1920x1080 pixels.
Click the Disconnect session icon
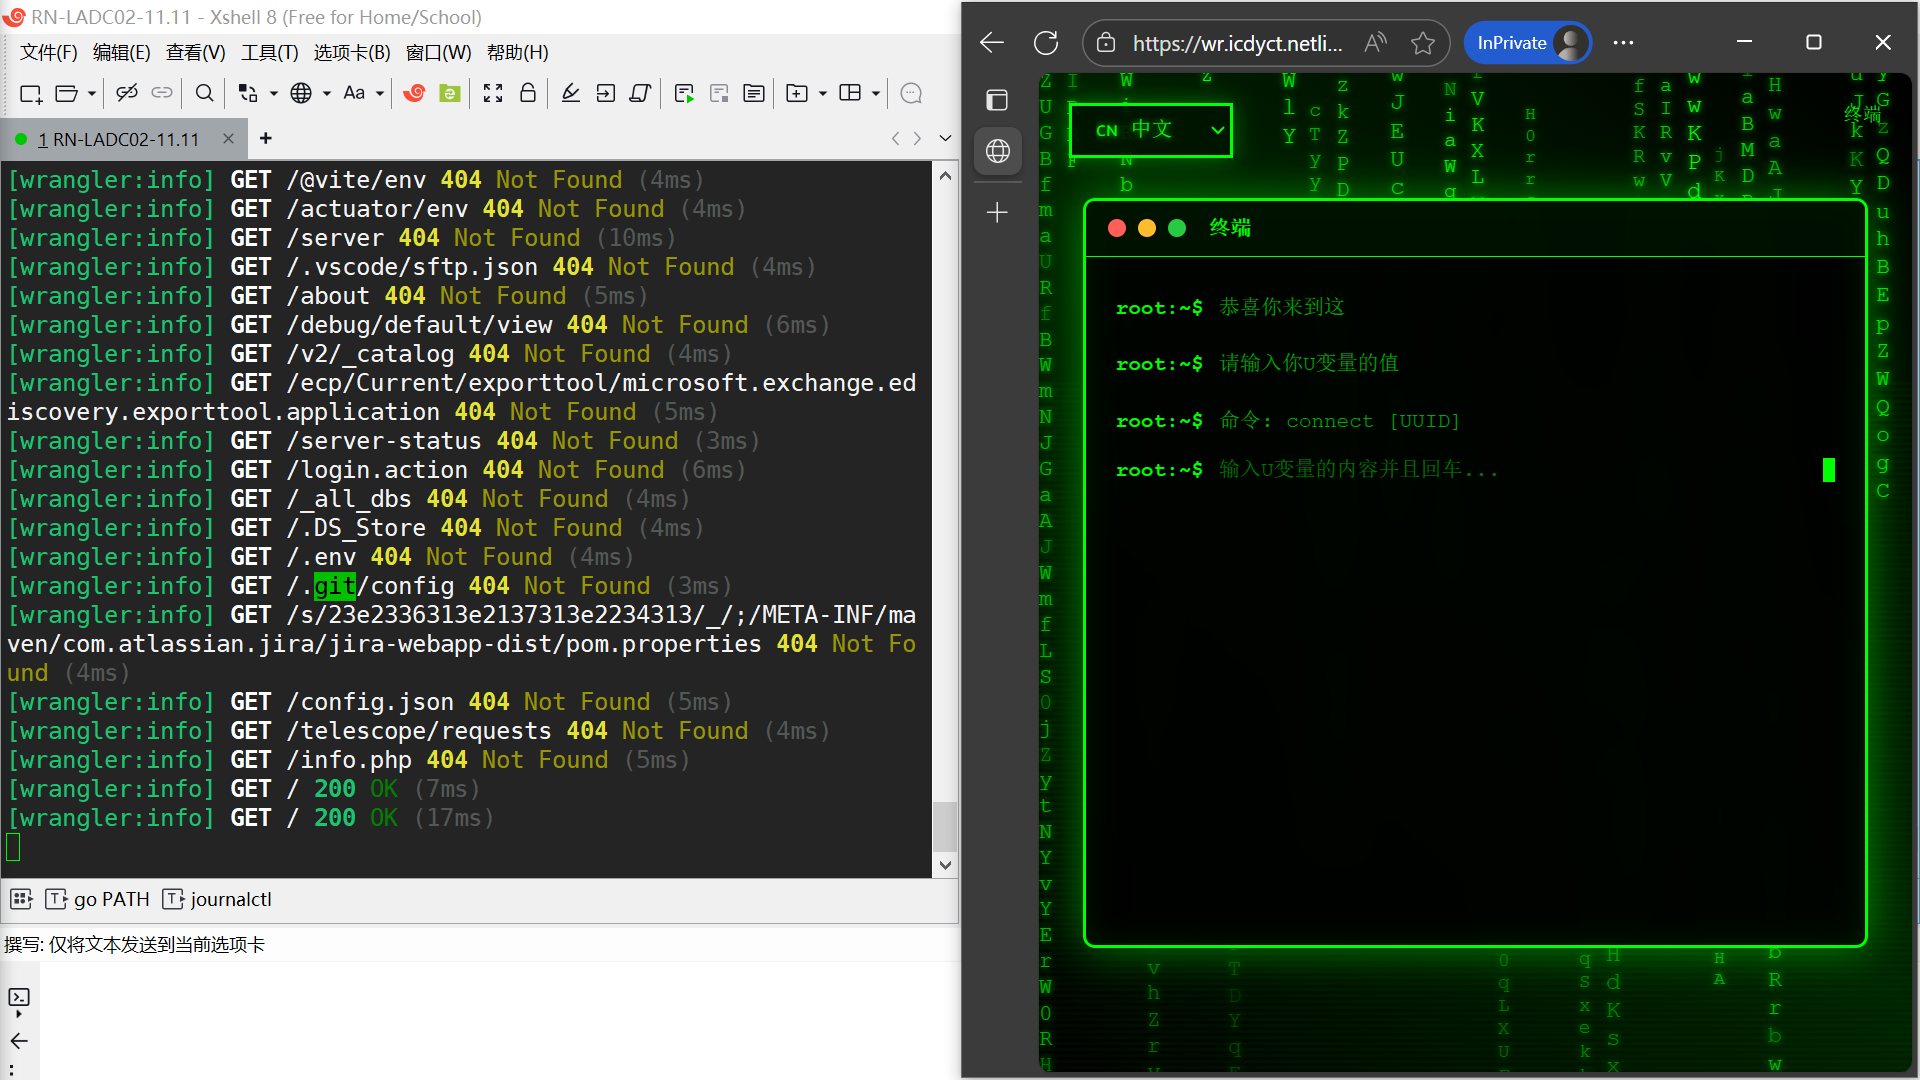(126, 93)
